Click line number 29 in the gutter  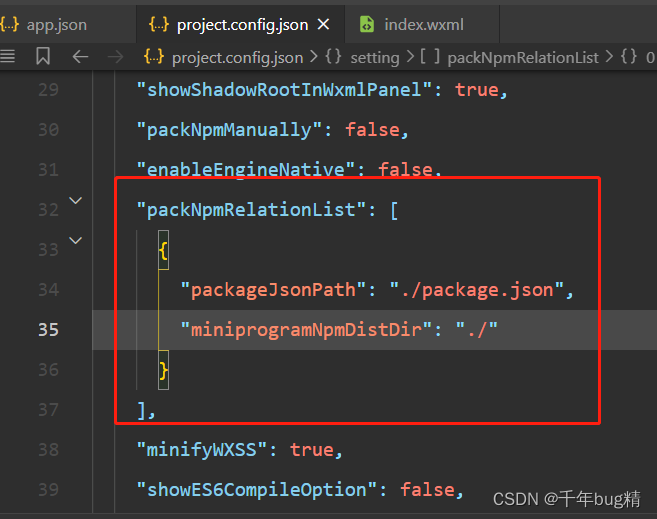click(x=48, y=90)
